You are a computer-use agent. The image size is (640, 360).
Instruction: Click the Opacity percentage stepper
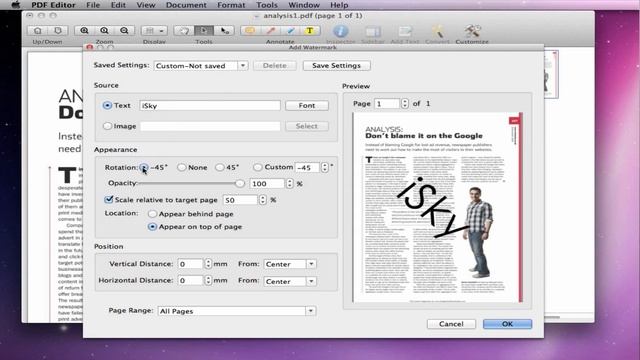point(289,184)
